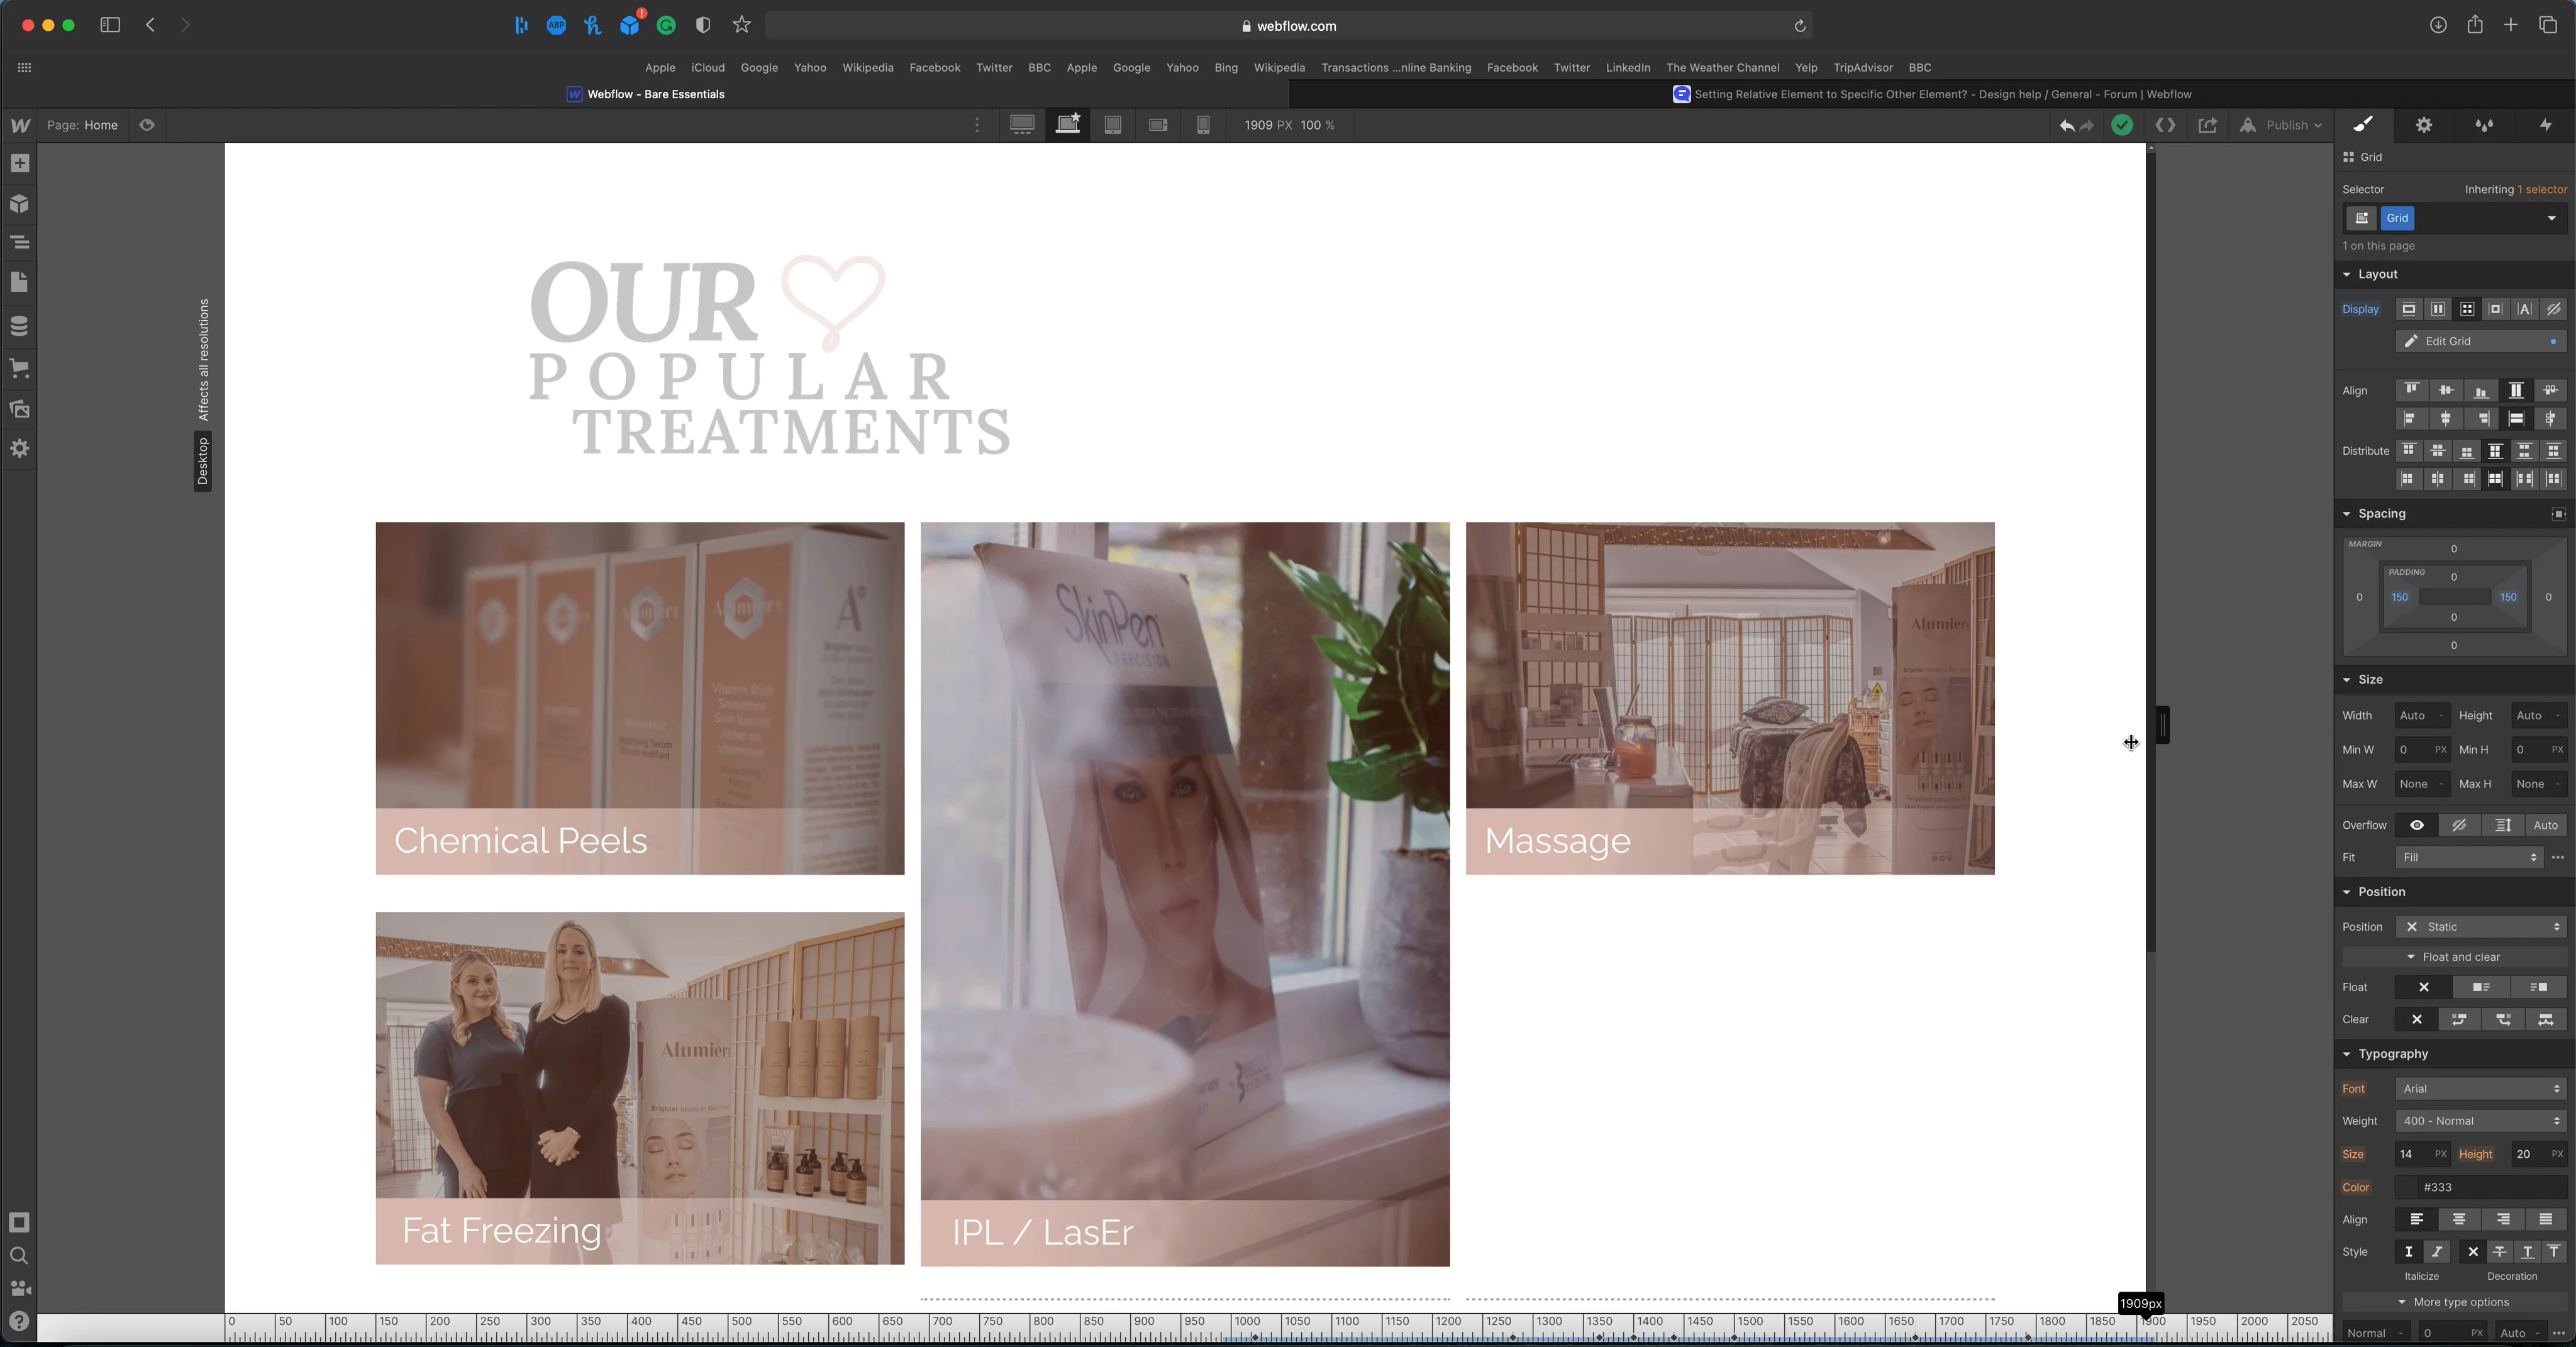Viewport: 2576px width, 1347px height.
Task: Open the Assets images panel
Action: point(20,409)
